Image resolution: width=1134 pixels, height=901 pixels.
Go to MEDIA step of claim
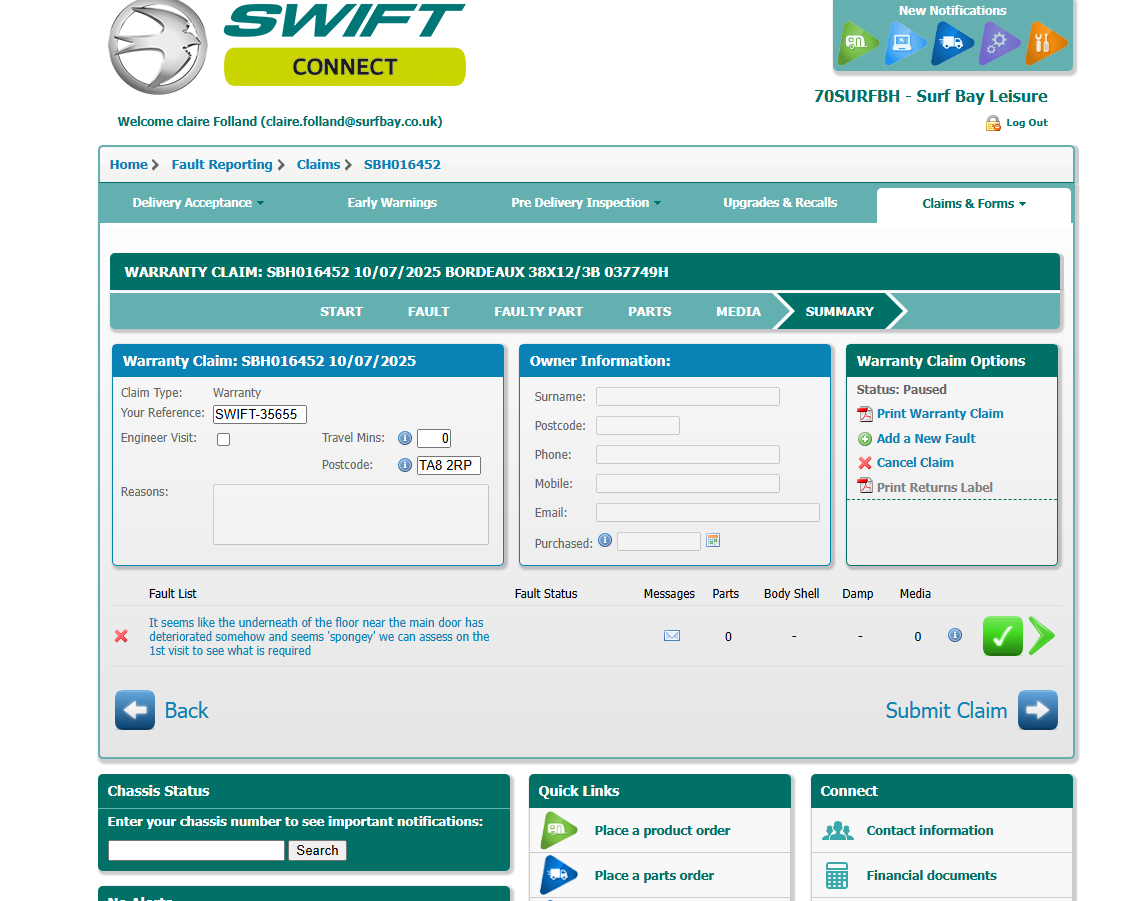[738, 312]
